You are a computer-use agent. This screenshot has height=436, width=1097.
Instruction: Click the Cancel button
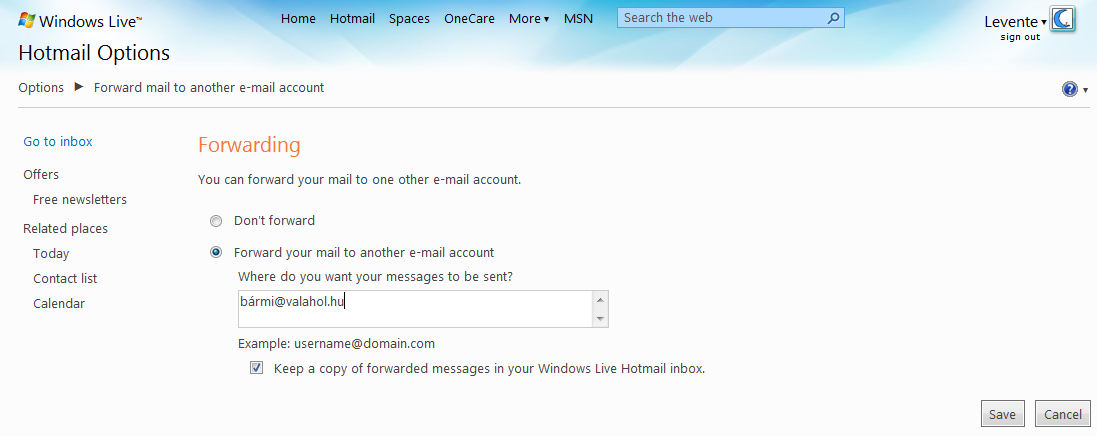pyautogui.click(x=1063, y=414)
